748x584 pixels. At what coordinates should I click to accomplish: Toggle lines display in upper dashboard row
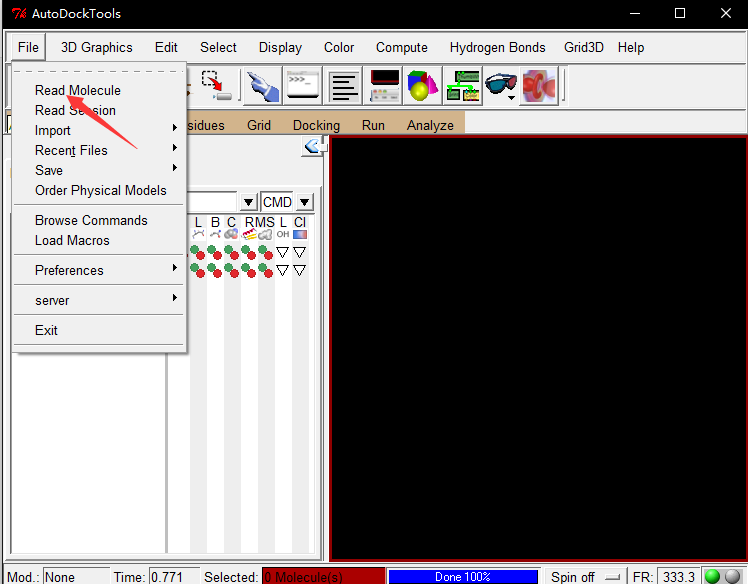pos(197,252)
